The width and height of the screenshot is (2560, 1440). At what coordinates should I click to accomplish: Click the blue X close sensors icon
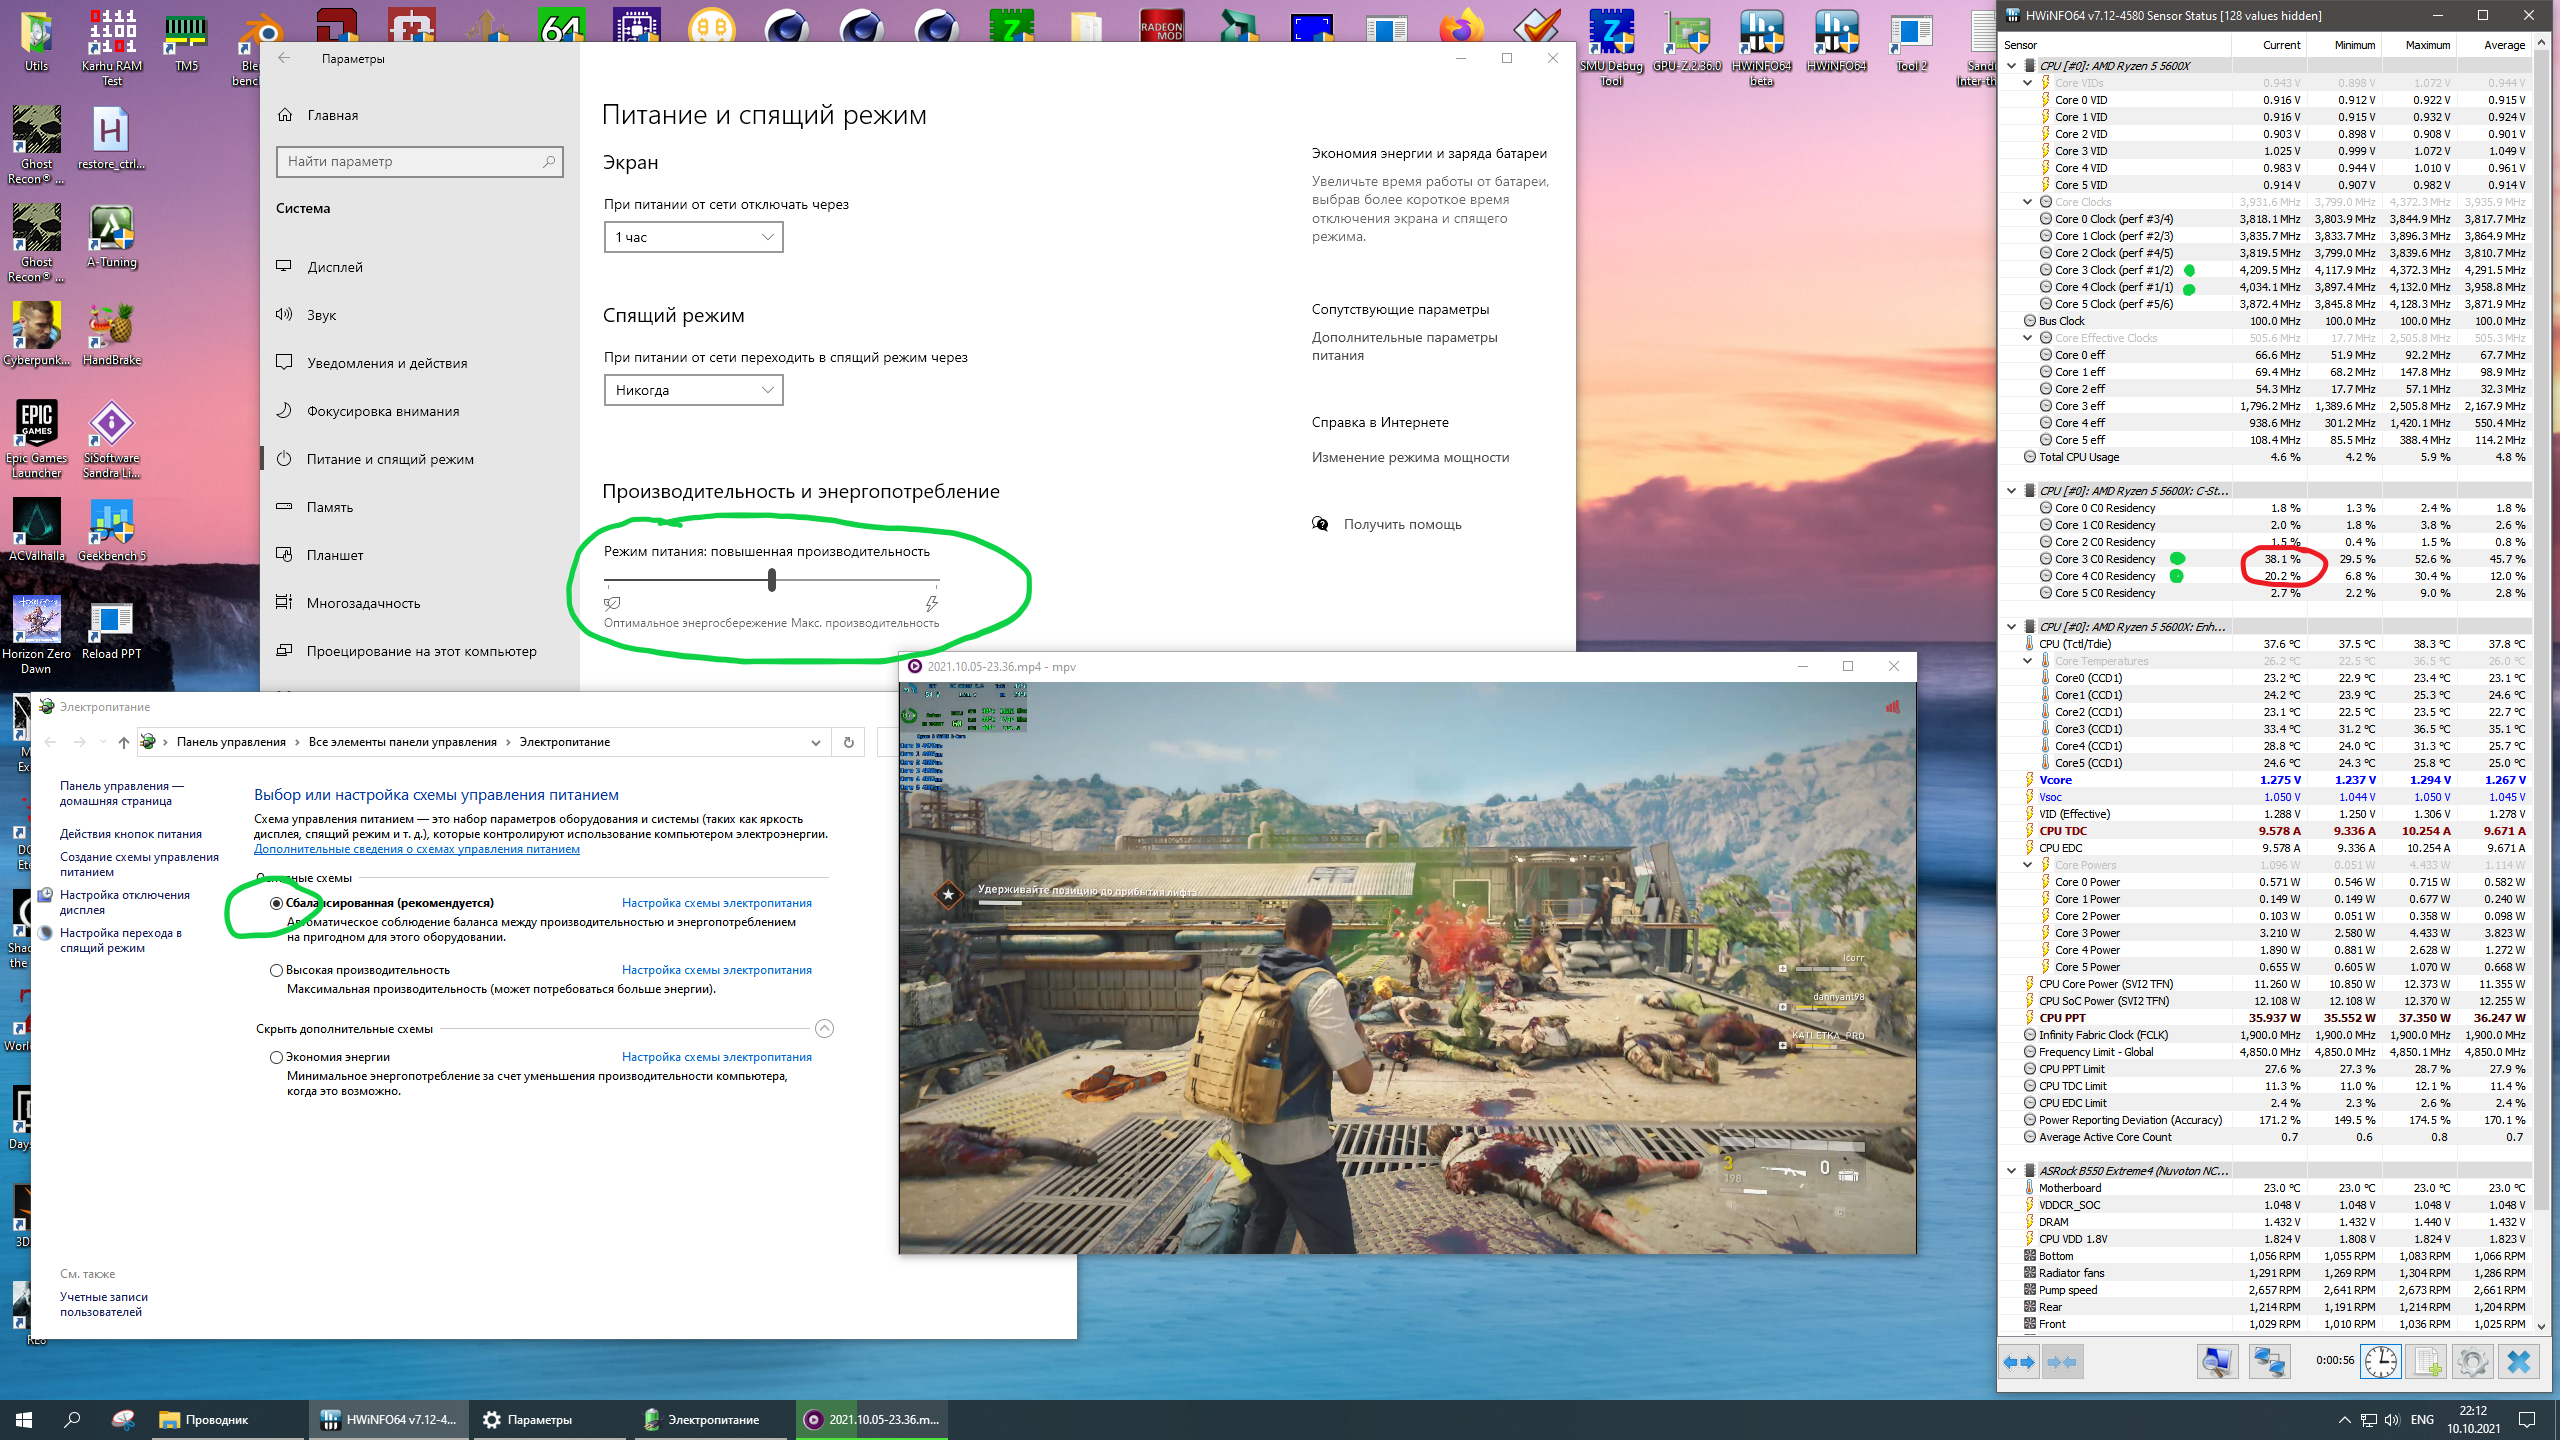(2519, 1362)
